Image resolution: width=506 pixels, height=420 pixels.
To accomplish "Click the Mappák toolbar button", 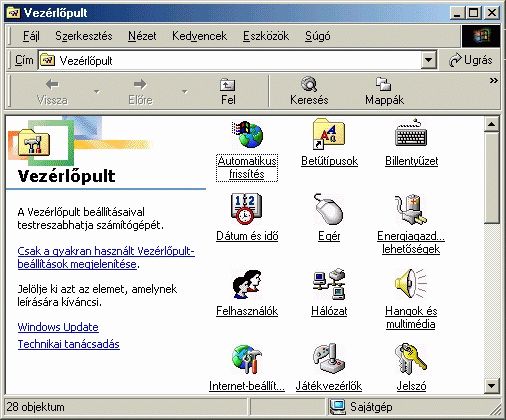I will [384, 91].
